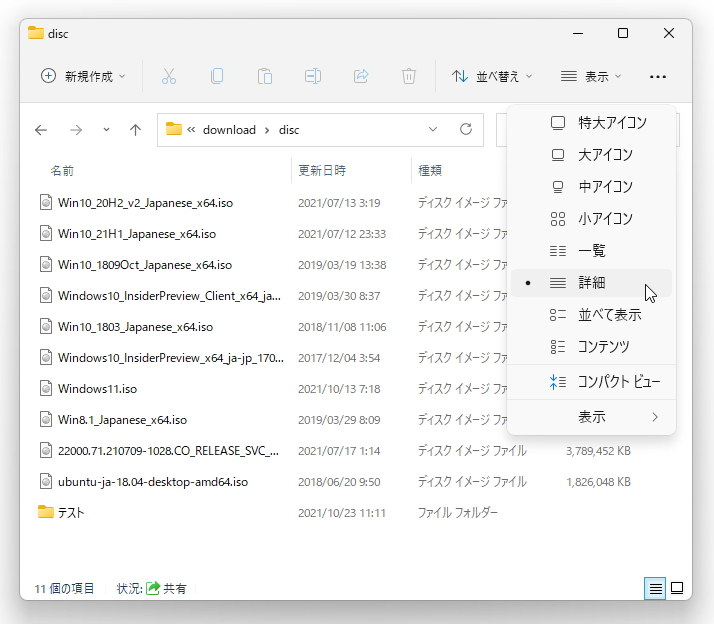Sort by 種類 column header
The width and height of the screenshot is (714, 624).
click(x=430, y=170)
